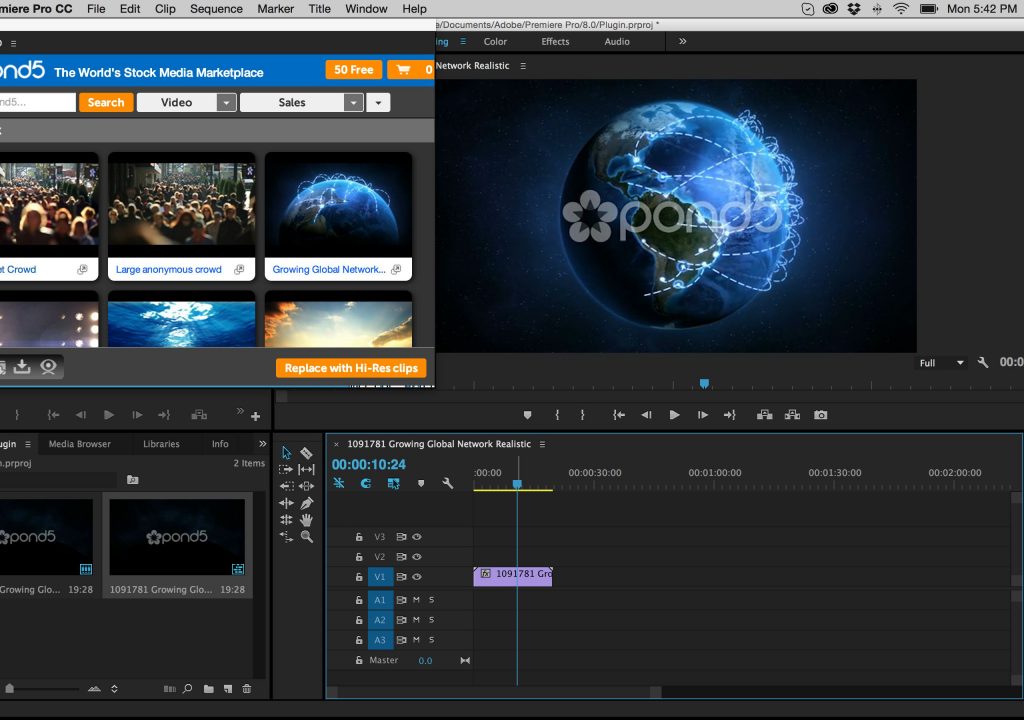Click the Program Monitor playhead marker

(x=704, y=384)
